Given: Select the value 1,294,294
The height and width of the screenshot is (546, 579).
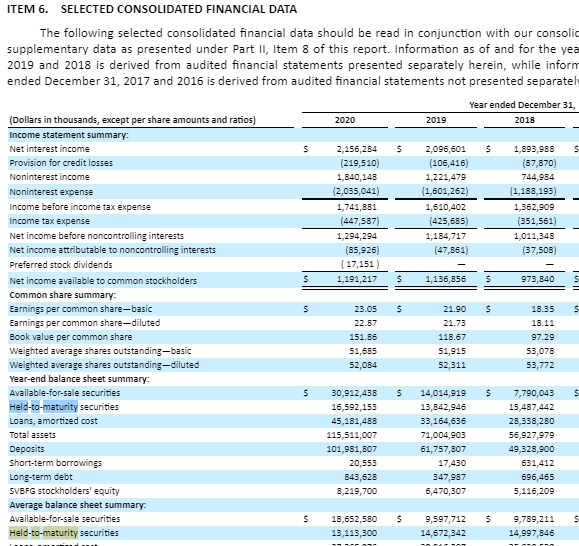Looking at the screenshot, I should (357, 236).
